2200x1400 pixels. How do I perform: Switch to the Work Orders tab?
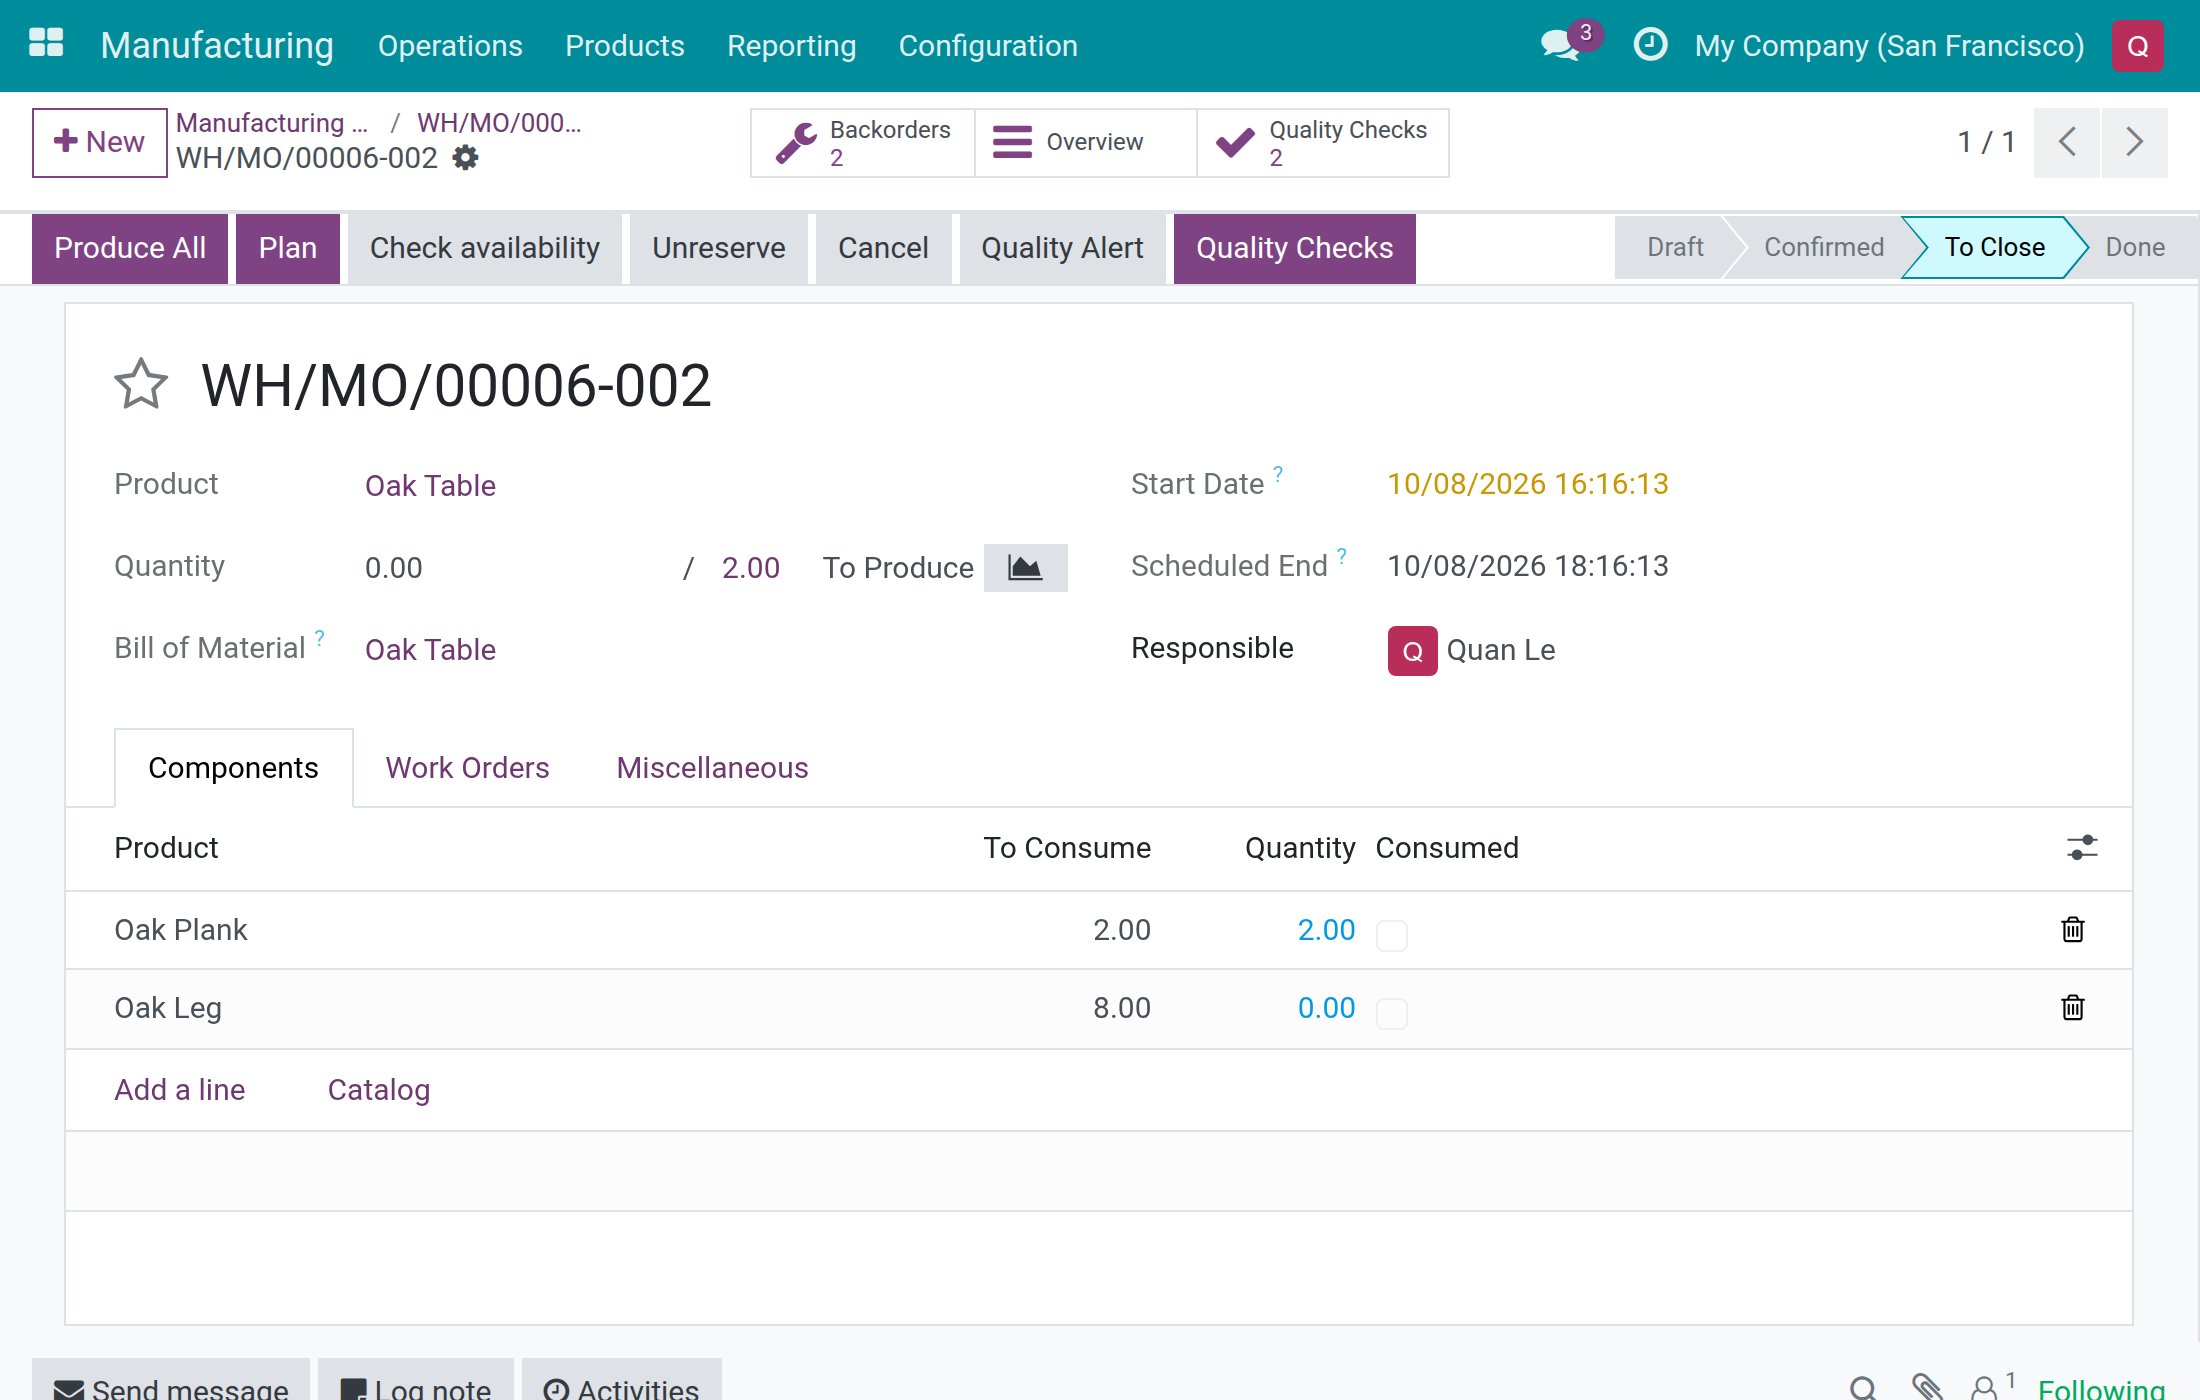point(467,768)
